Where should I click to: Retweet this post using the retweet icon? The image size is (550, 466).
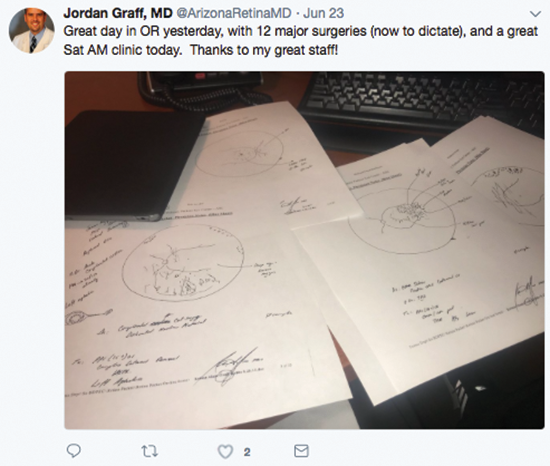(x=150, y=451)
